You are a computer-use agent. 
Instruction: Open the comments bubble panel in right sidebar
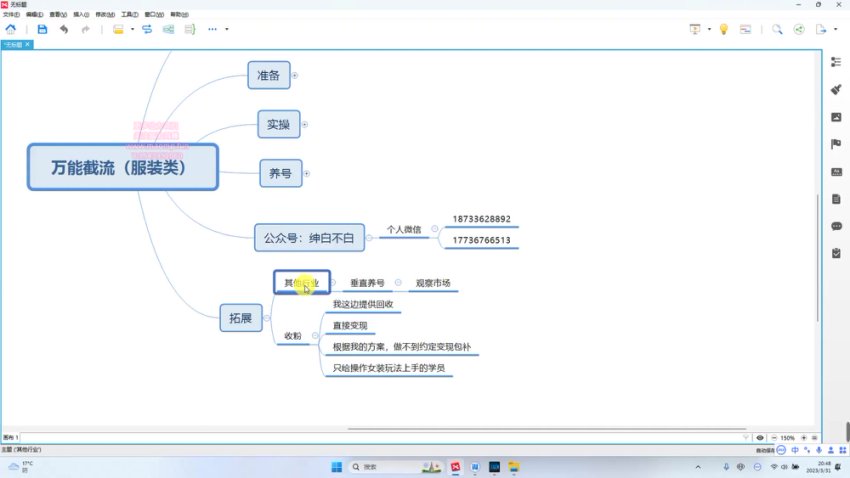pos(836,226)
